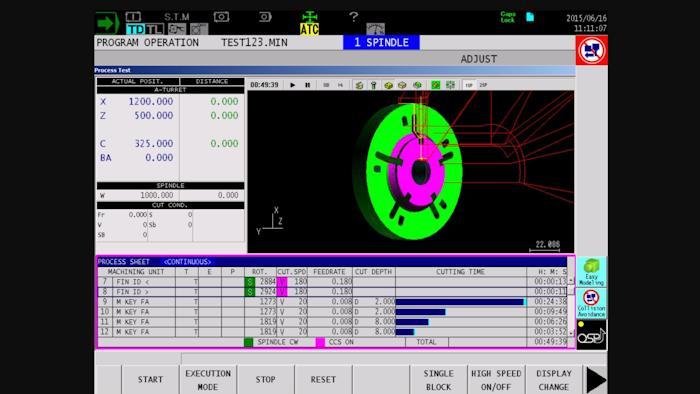The image size is (700, 394).
Task: Click the OSP logo icon
Action: point(592,334)
